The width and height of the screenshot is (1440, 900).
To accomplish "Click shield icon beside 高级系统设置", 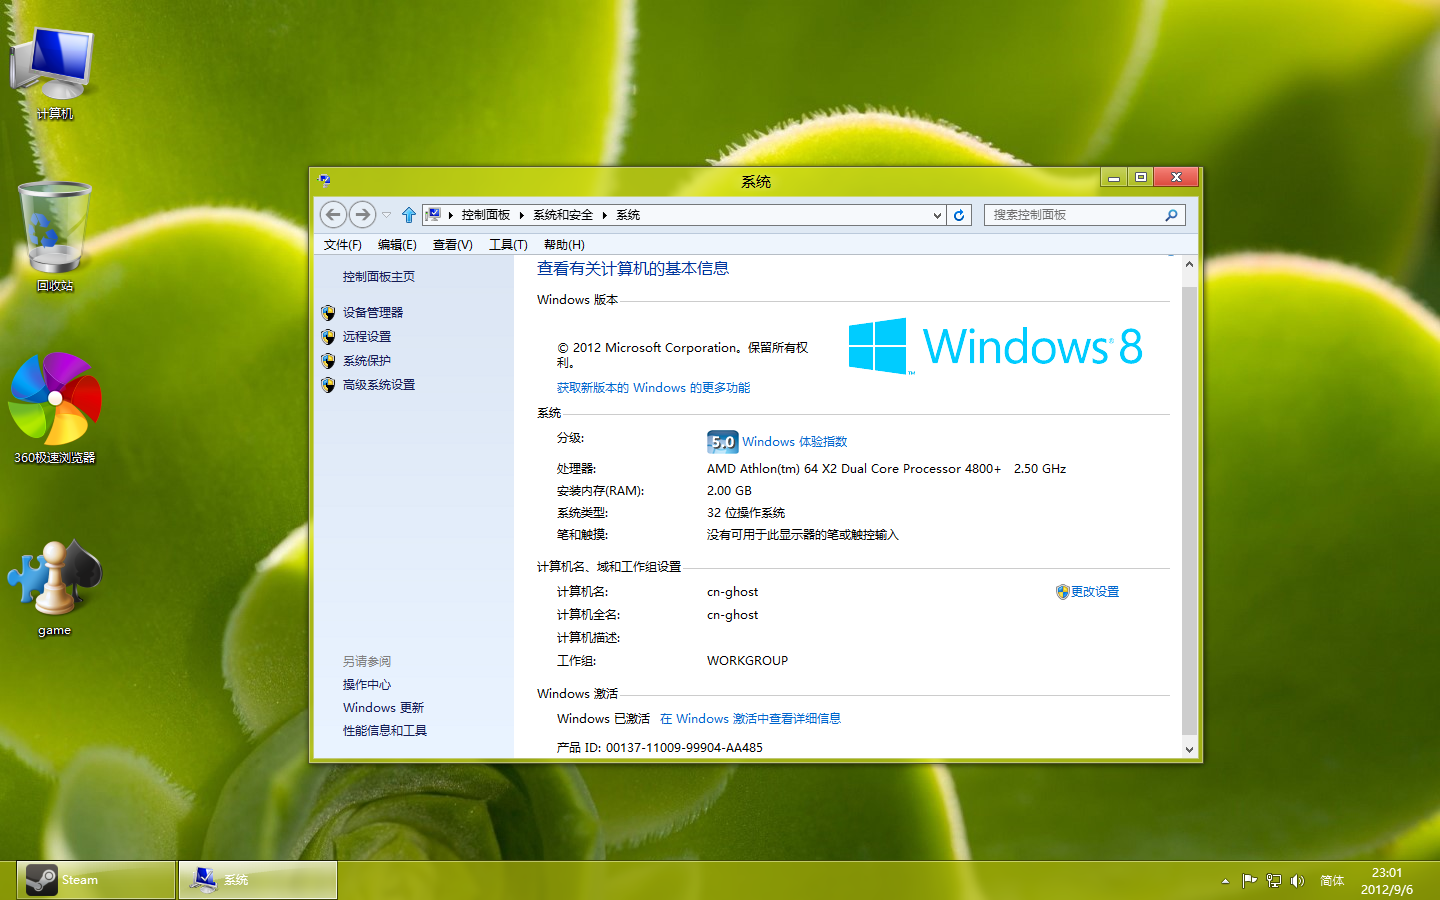I will [328, 385].
